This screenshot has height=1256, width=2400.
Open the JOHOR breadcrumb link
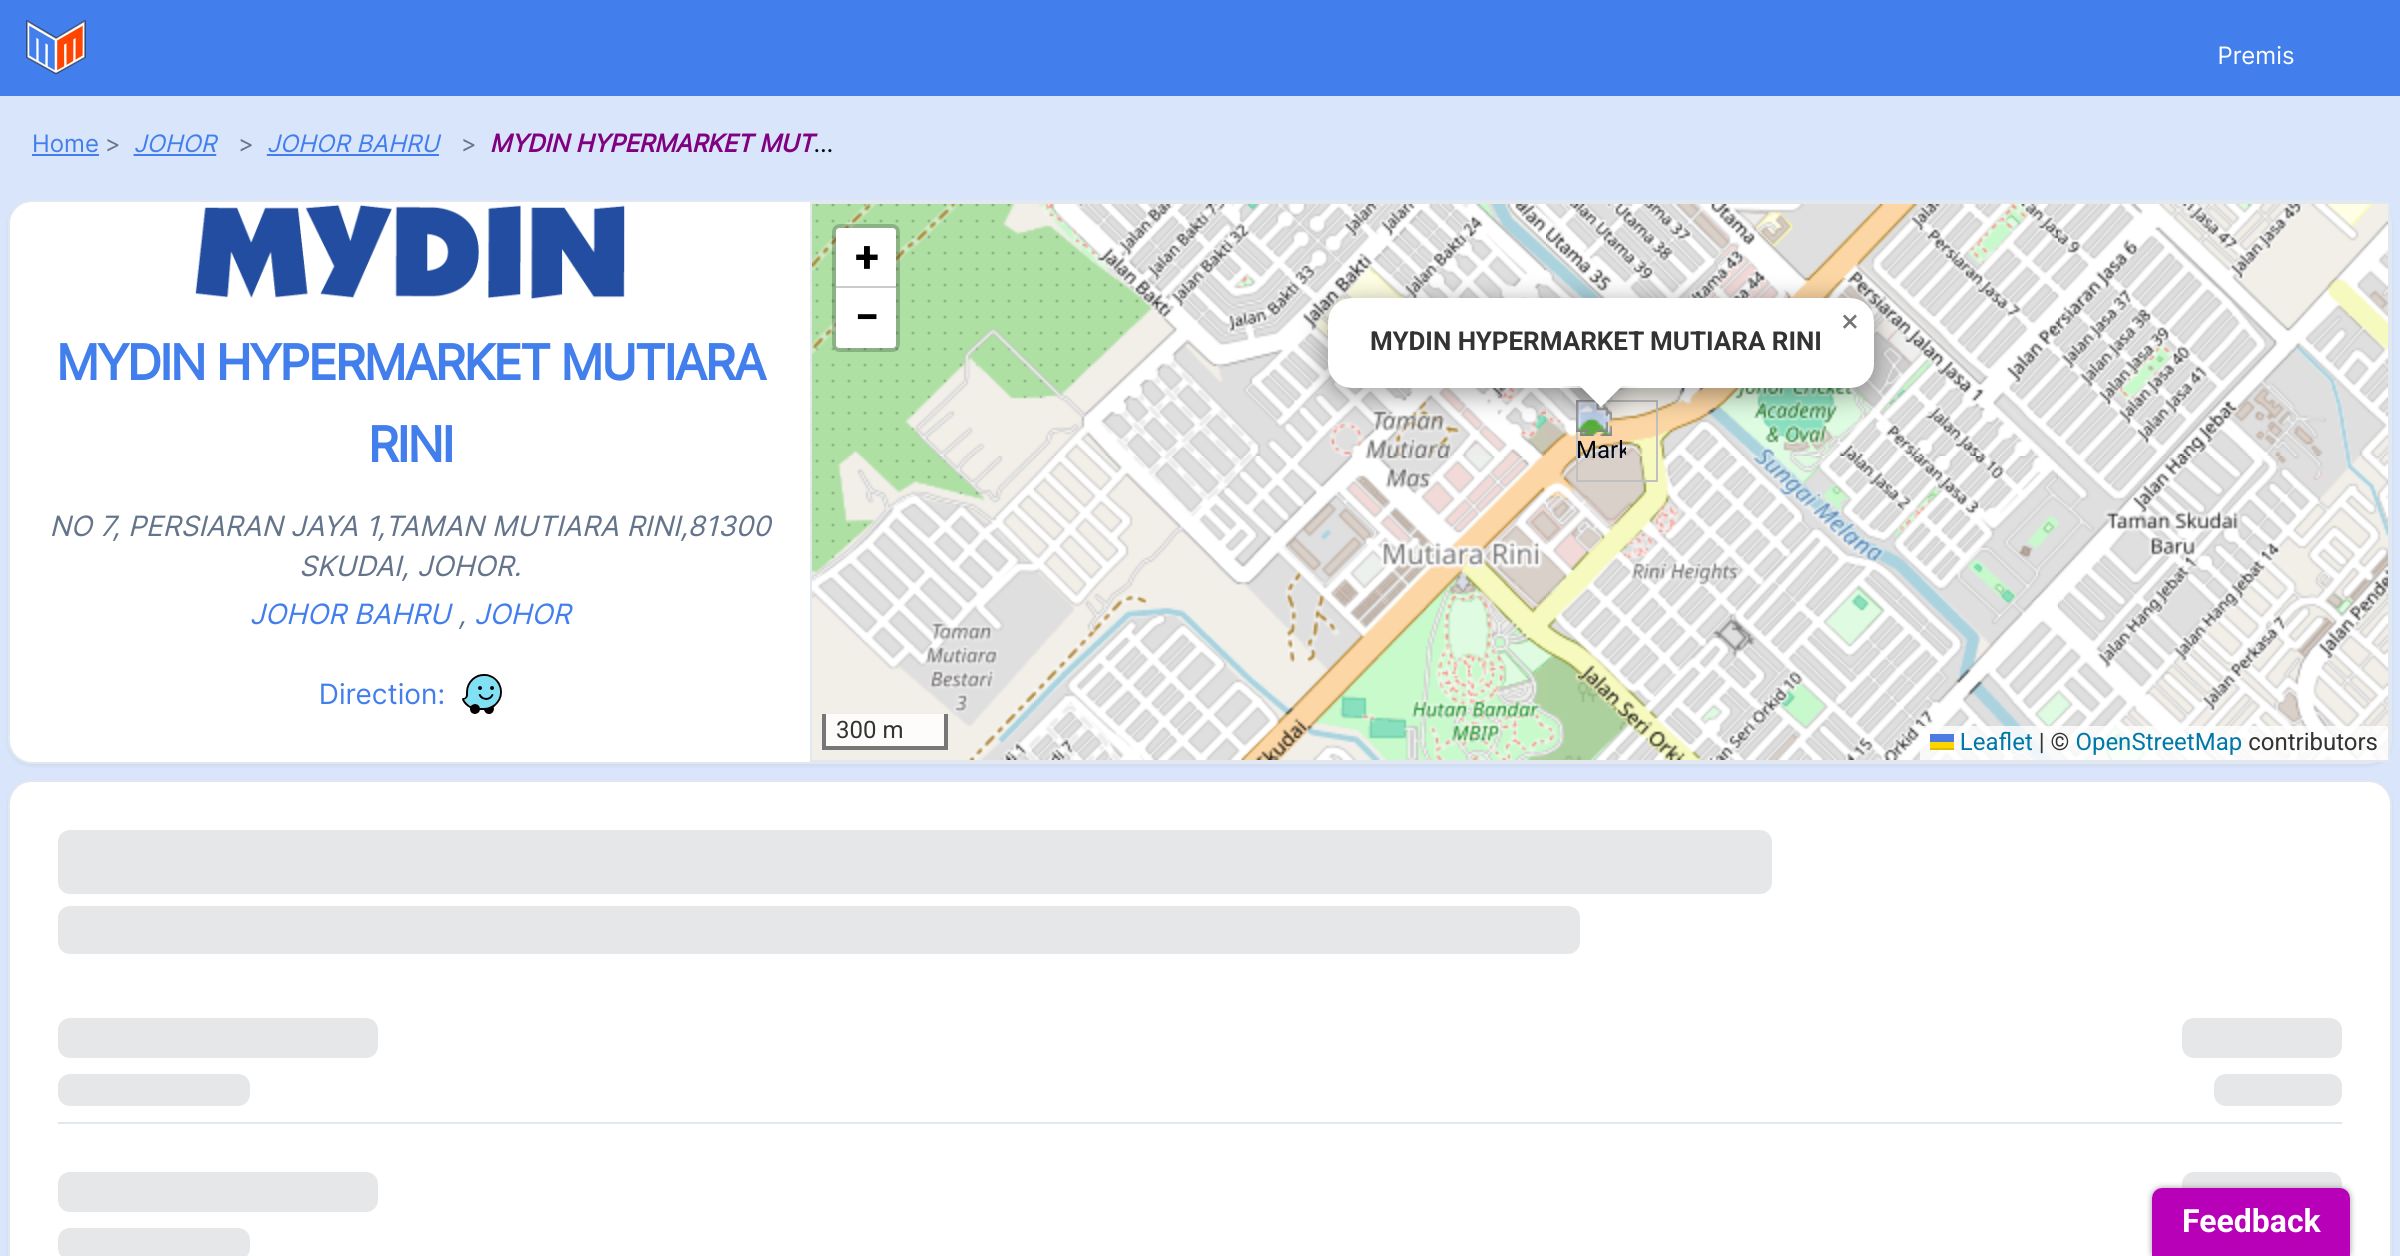(175, 144)
